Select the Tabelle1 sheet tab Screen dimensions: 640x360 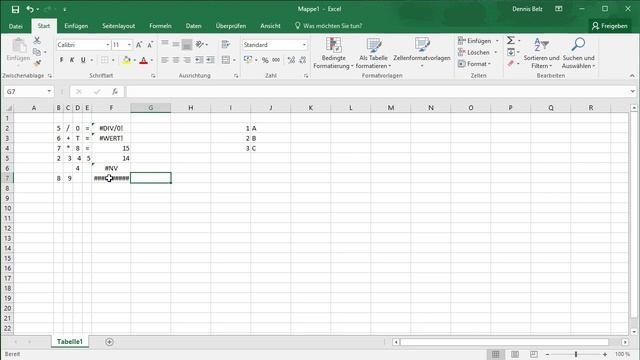click(x=70, y=342)
